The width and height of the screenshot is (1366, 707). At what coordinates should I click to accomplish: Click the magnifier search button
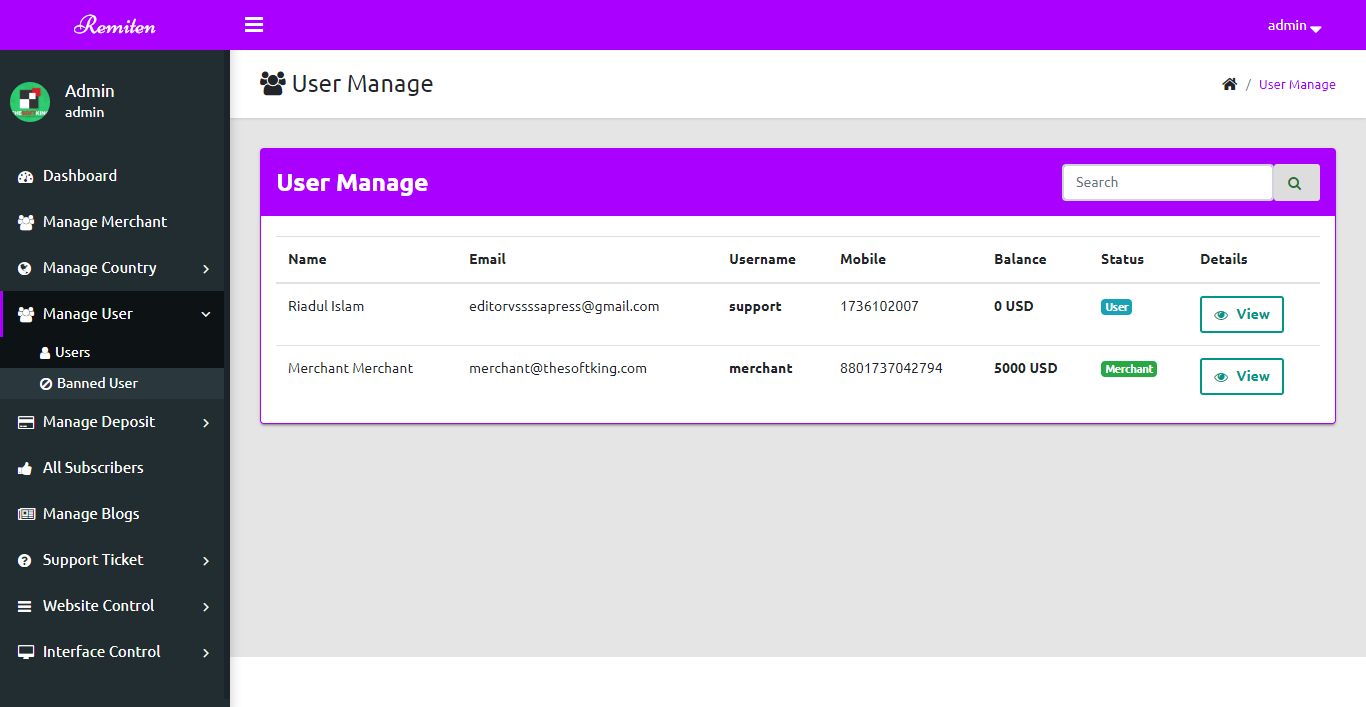pyautogui.click(x=1295, y=183)
